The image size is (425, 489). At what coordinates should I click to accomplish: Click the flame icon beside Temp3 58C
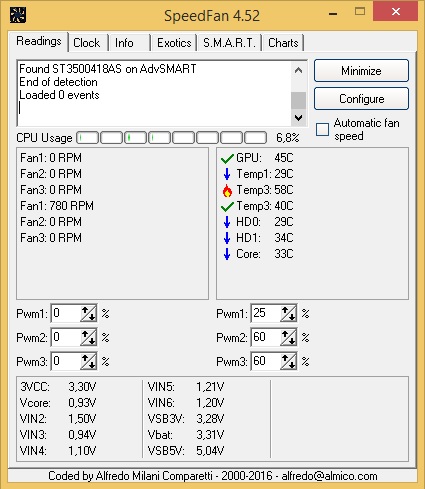(x=227, y=190)
